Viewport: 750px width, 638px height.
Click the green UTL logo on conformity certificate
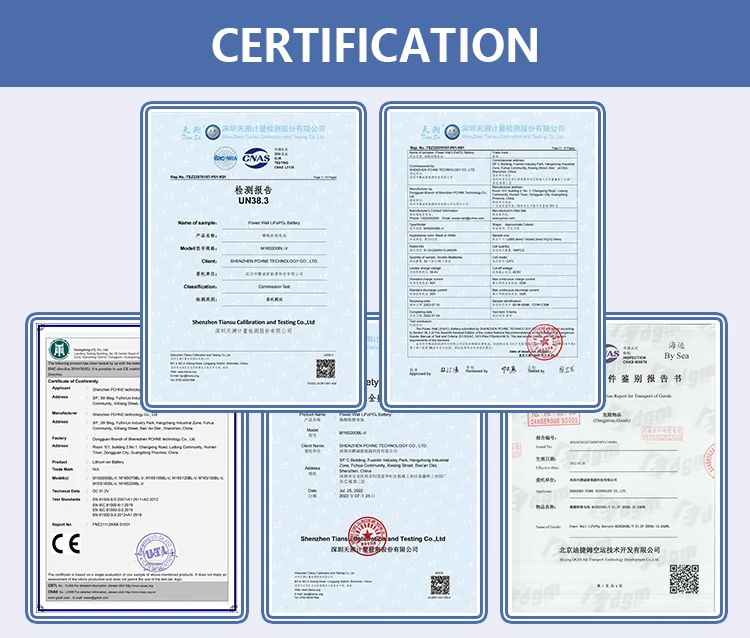[x=60, y=350]
